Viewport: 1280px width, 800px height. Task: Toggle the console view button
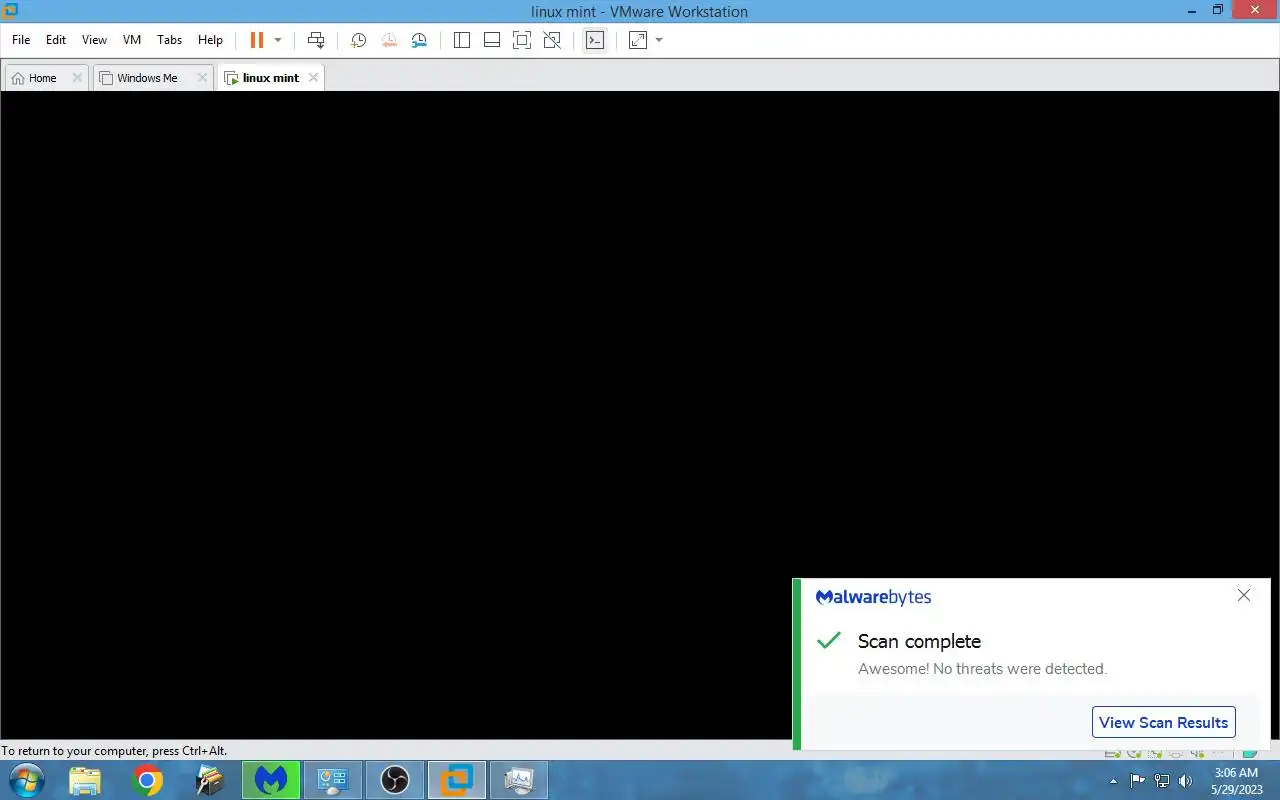click(x=595, y=40)
